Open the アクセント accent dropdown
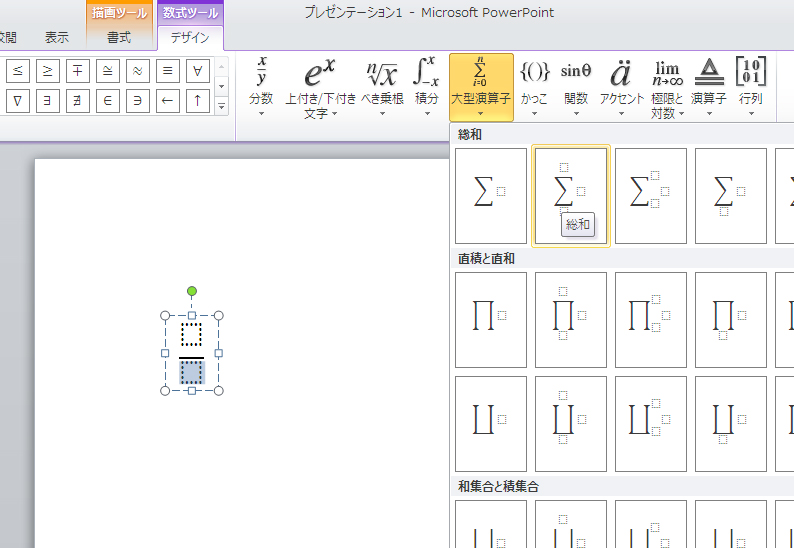The width and height of the screenshot is (794, 548). [621, 87]
